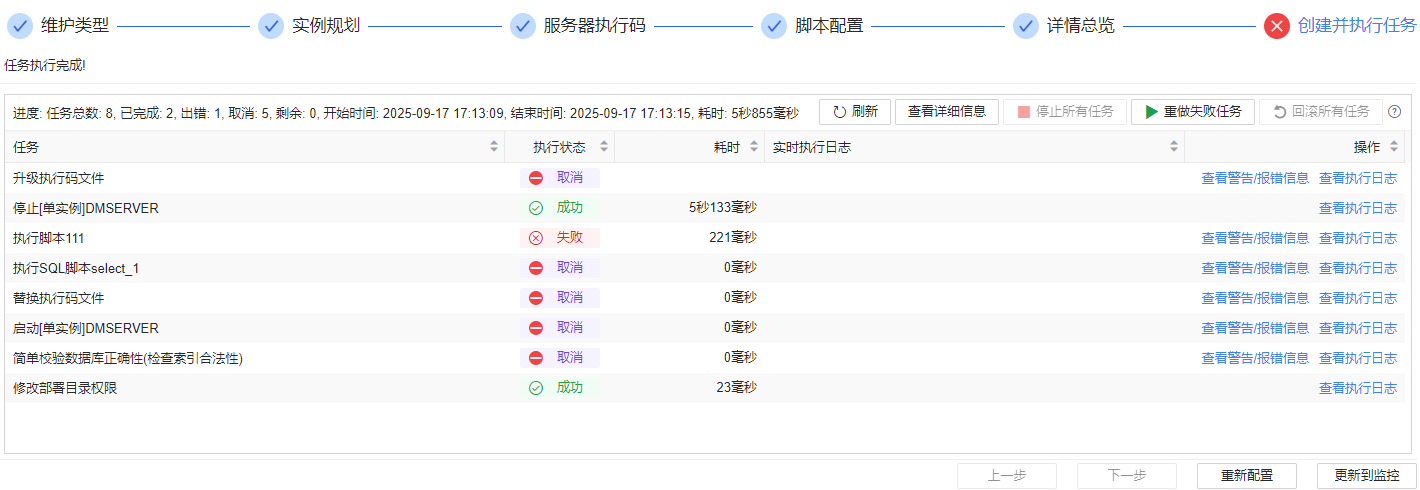
Task: Click the 5秒133毫秒 duration cell
Action: pyautogui.click(x=723, y=208)
